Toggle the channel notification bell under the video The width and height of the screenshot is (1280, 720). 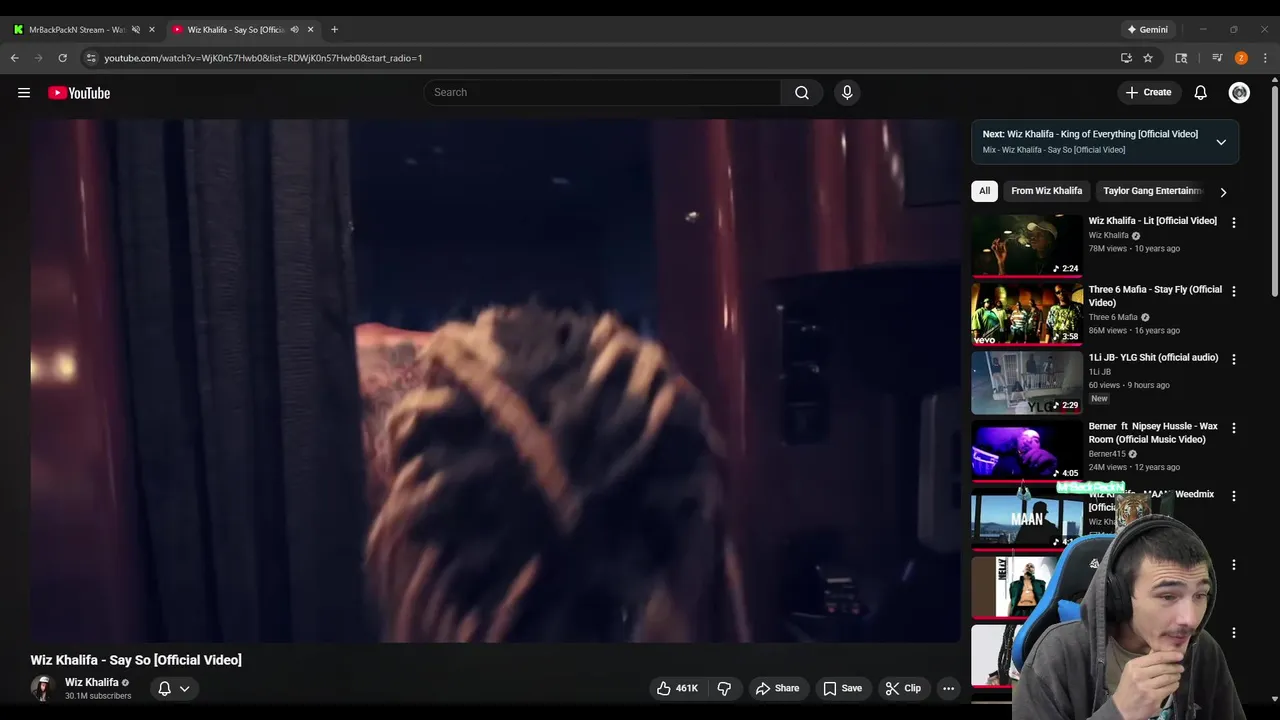click(x=174, y=688)
